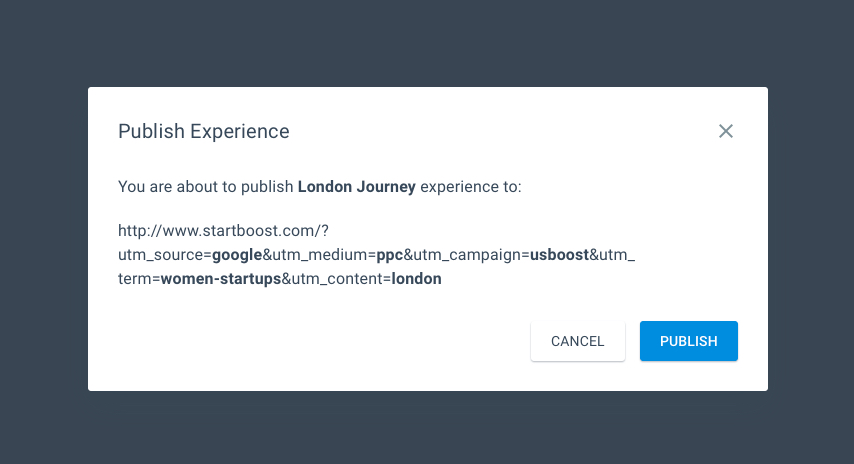The image size is (854, 464).
Task: Click the bold ppc medium value
Action: [x=390, y=255]
